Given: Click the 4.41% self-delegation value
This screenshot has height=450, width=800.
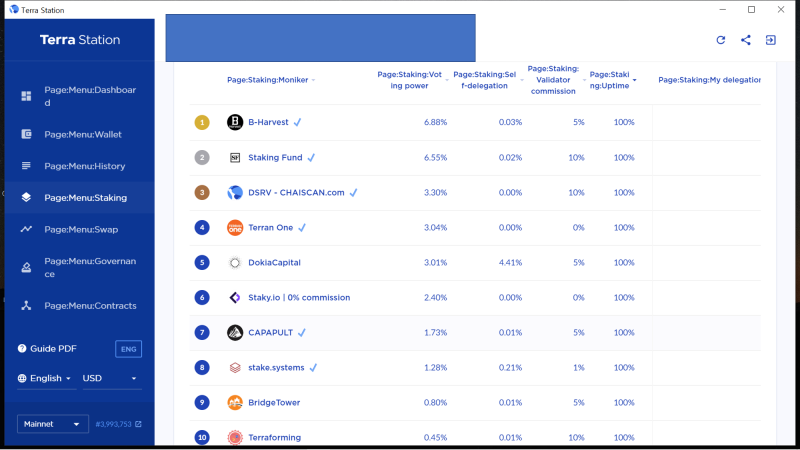Looking at the screenshot, I should [x=510, y=262].
